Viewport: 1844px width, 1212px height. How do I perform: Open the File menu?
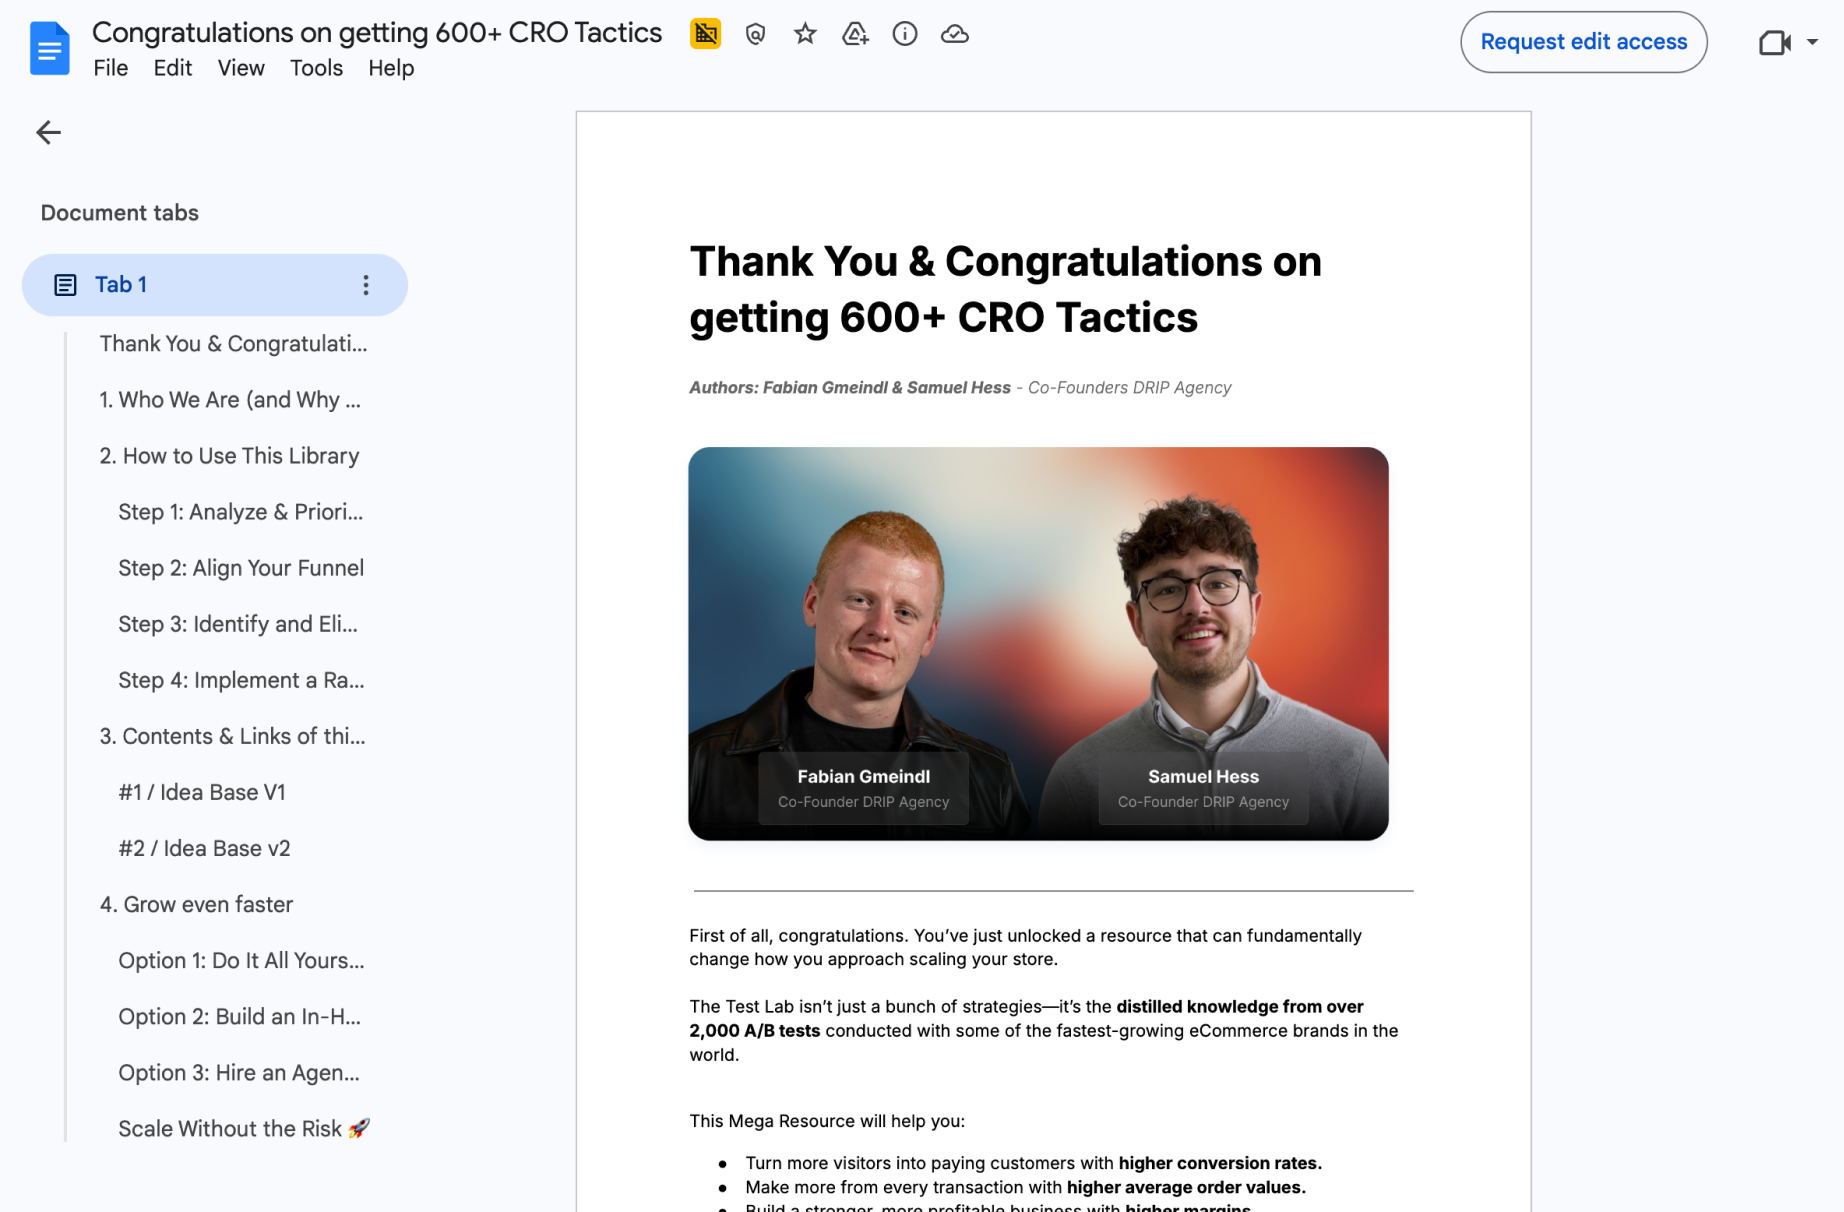[x=110, y=68]
